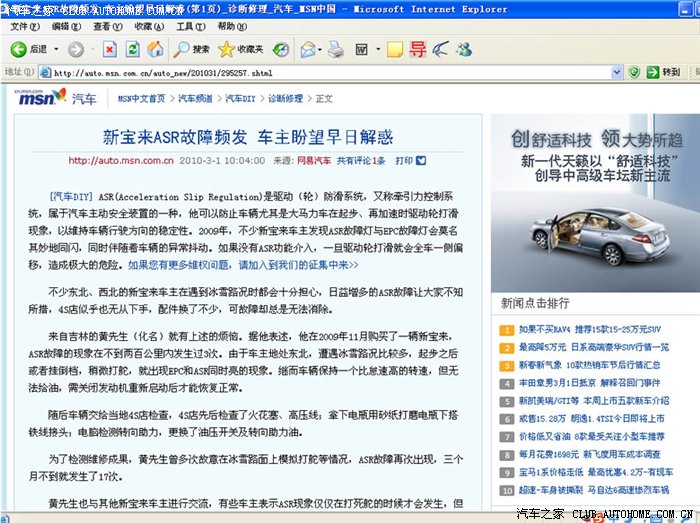Open the 工具(T) menu
The image size is (700, 523).
click(x=189, y=27)
